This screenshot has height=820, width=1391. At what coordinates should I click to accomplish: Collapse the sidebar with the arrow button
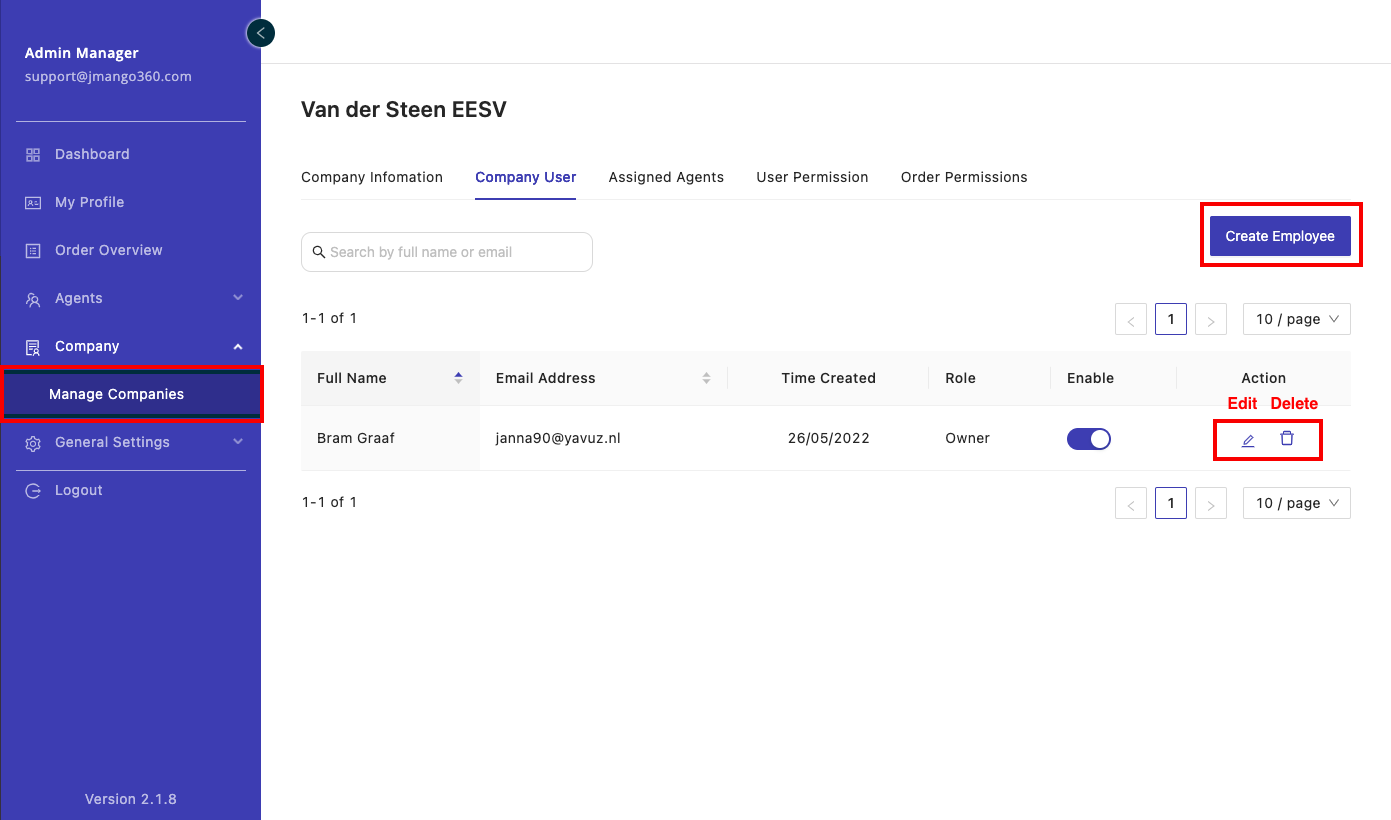(260, 34)
